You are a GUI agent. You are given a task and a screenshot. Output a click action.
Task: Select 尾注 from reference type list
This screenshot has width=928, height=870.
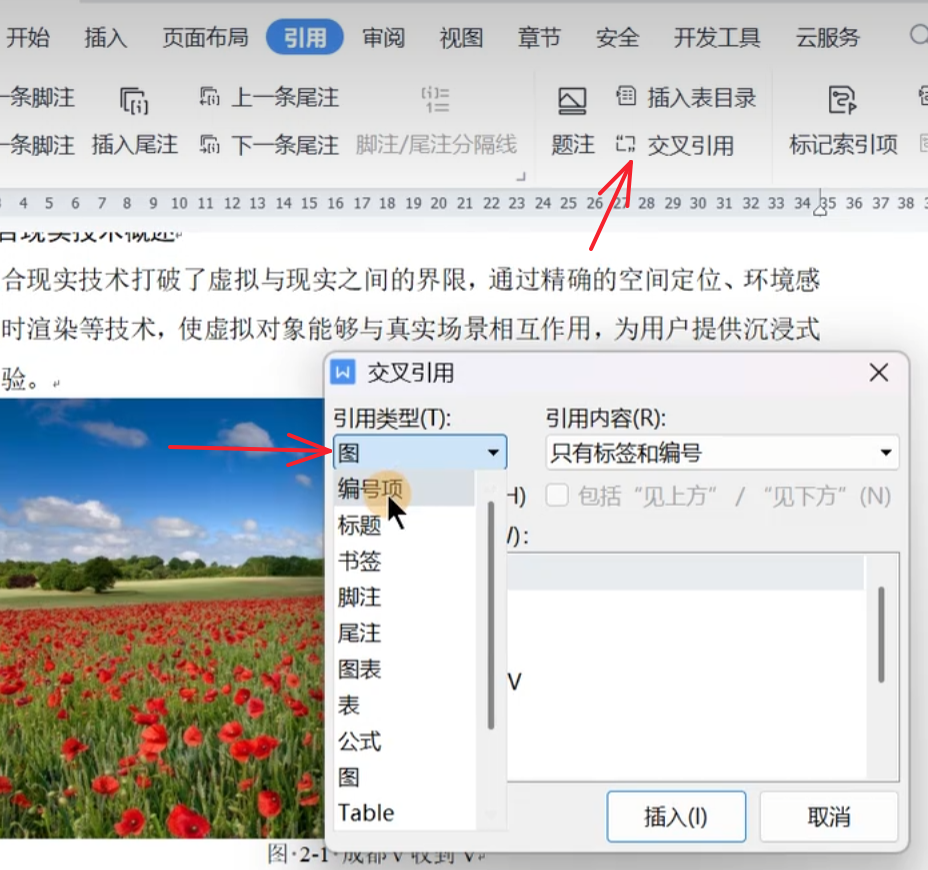404,633
